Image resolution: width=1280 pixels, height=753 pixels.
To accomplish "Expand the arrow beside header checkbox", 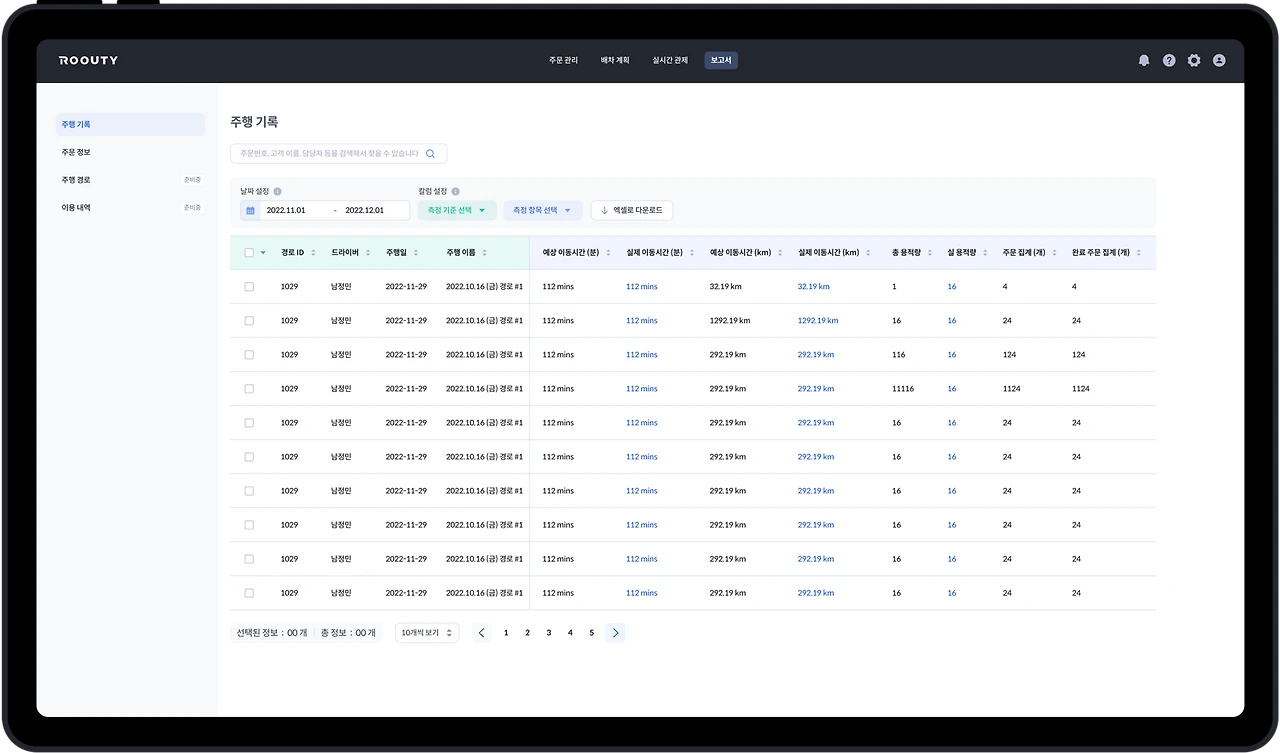I will click(263, 253).
